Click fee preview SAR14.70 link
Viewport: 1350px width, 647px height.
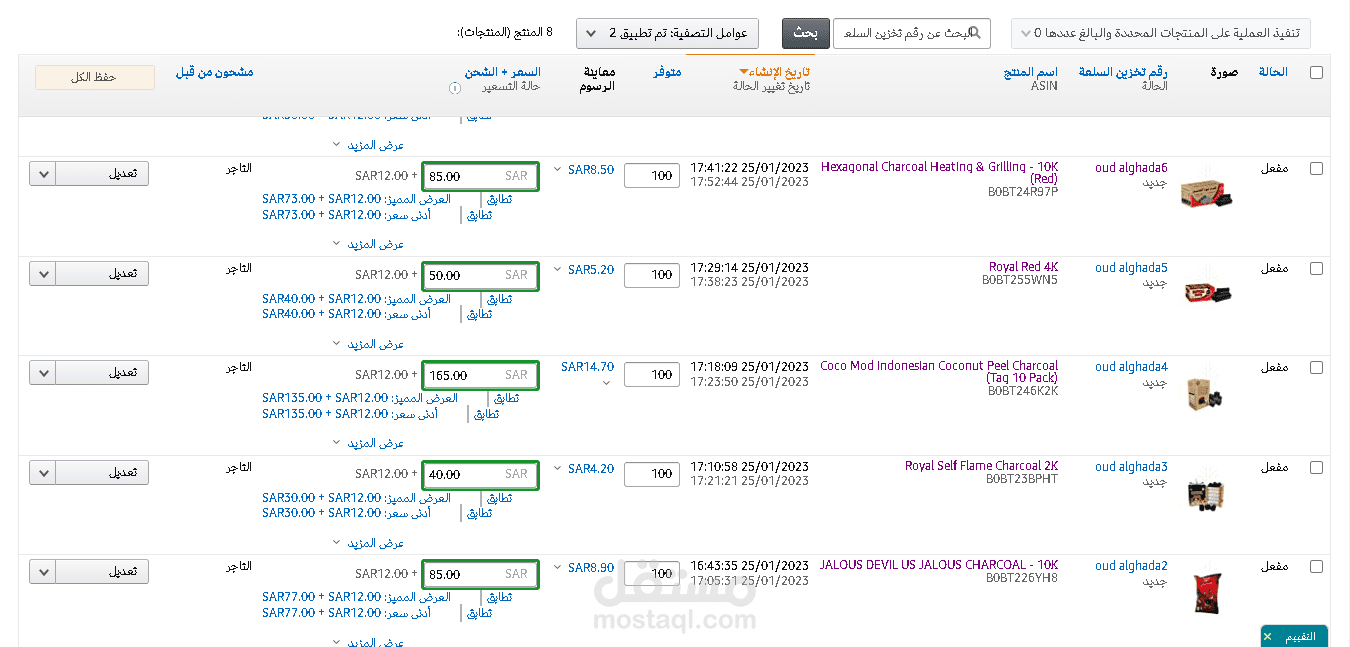click(x=587, y=367)
